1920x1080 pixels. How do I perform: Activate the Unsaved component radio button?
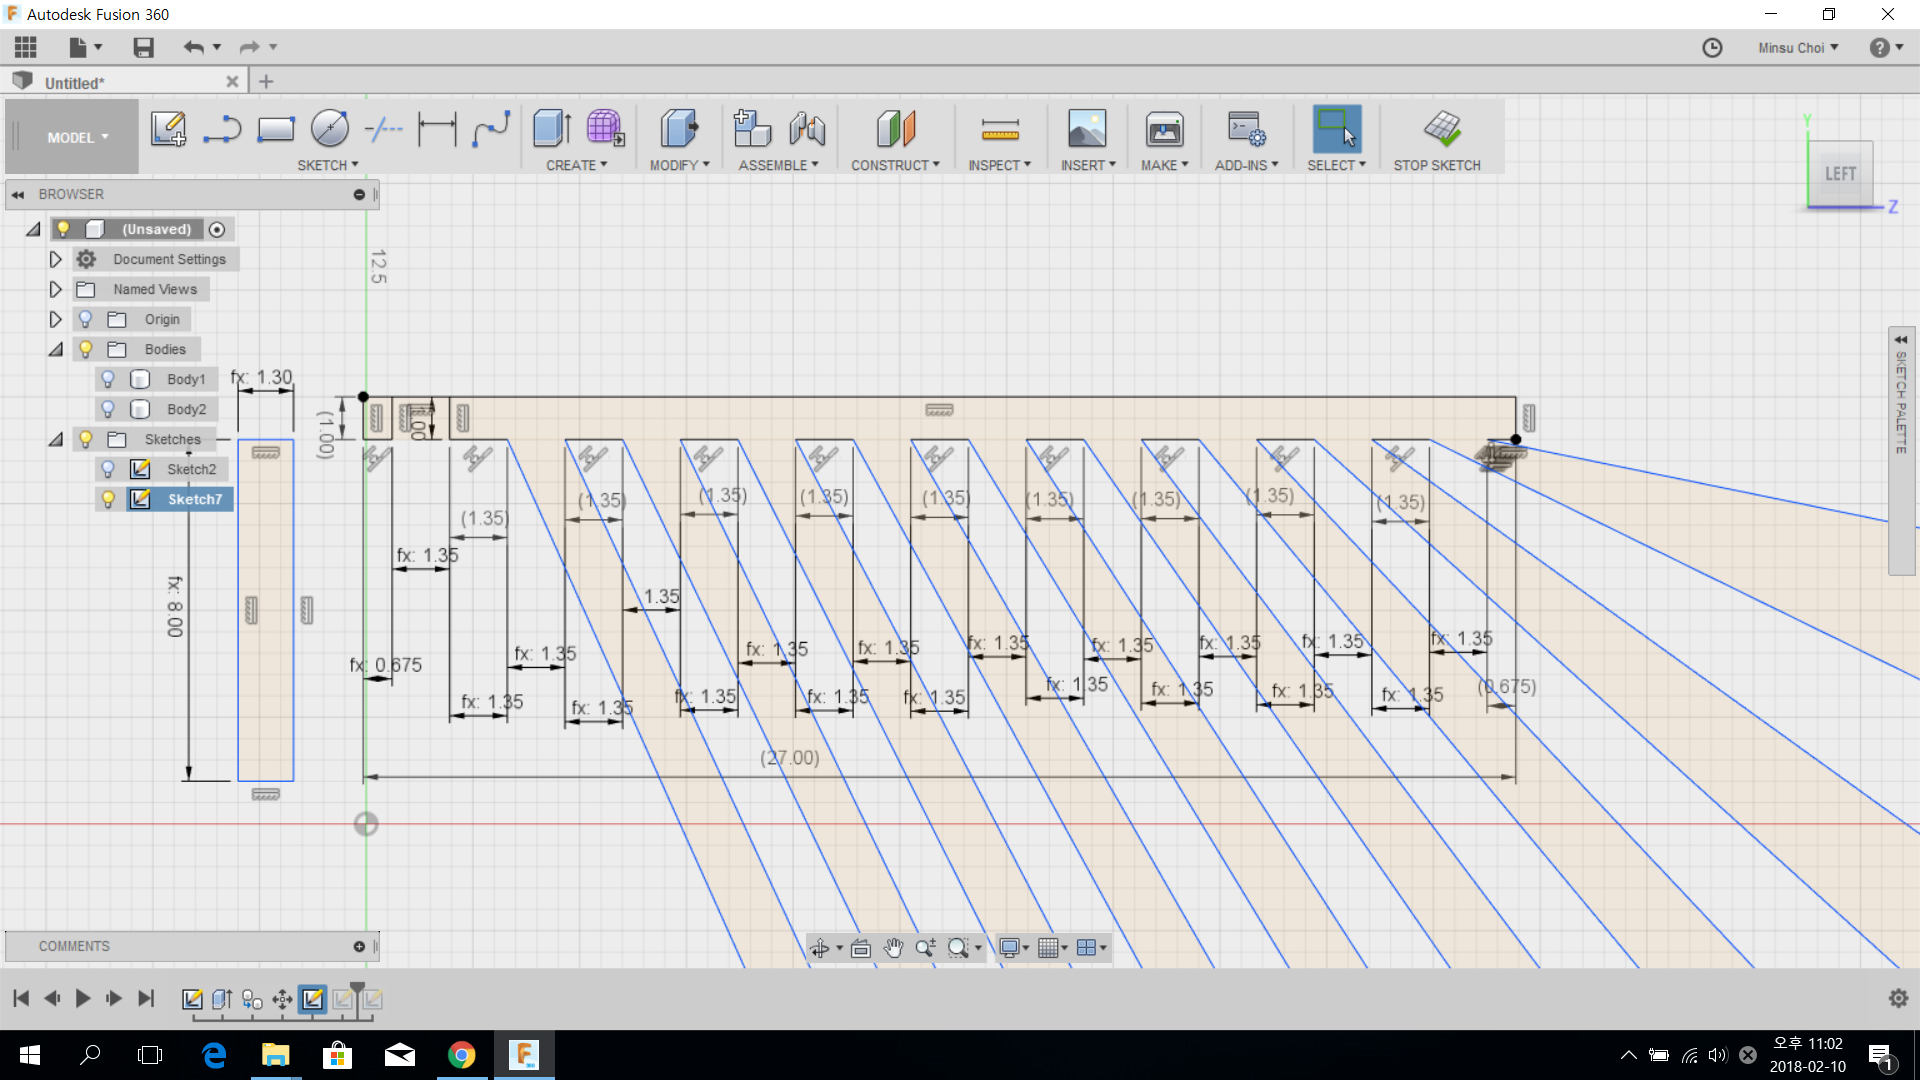217,229
